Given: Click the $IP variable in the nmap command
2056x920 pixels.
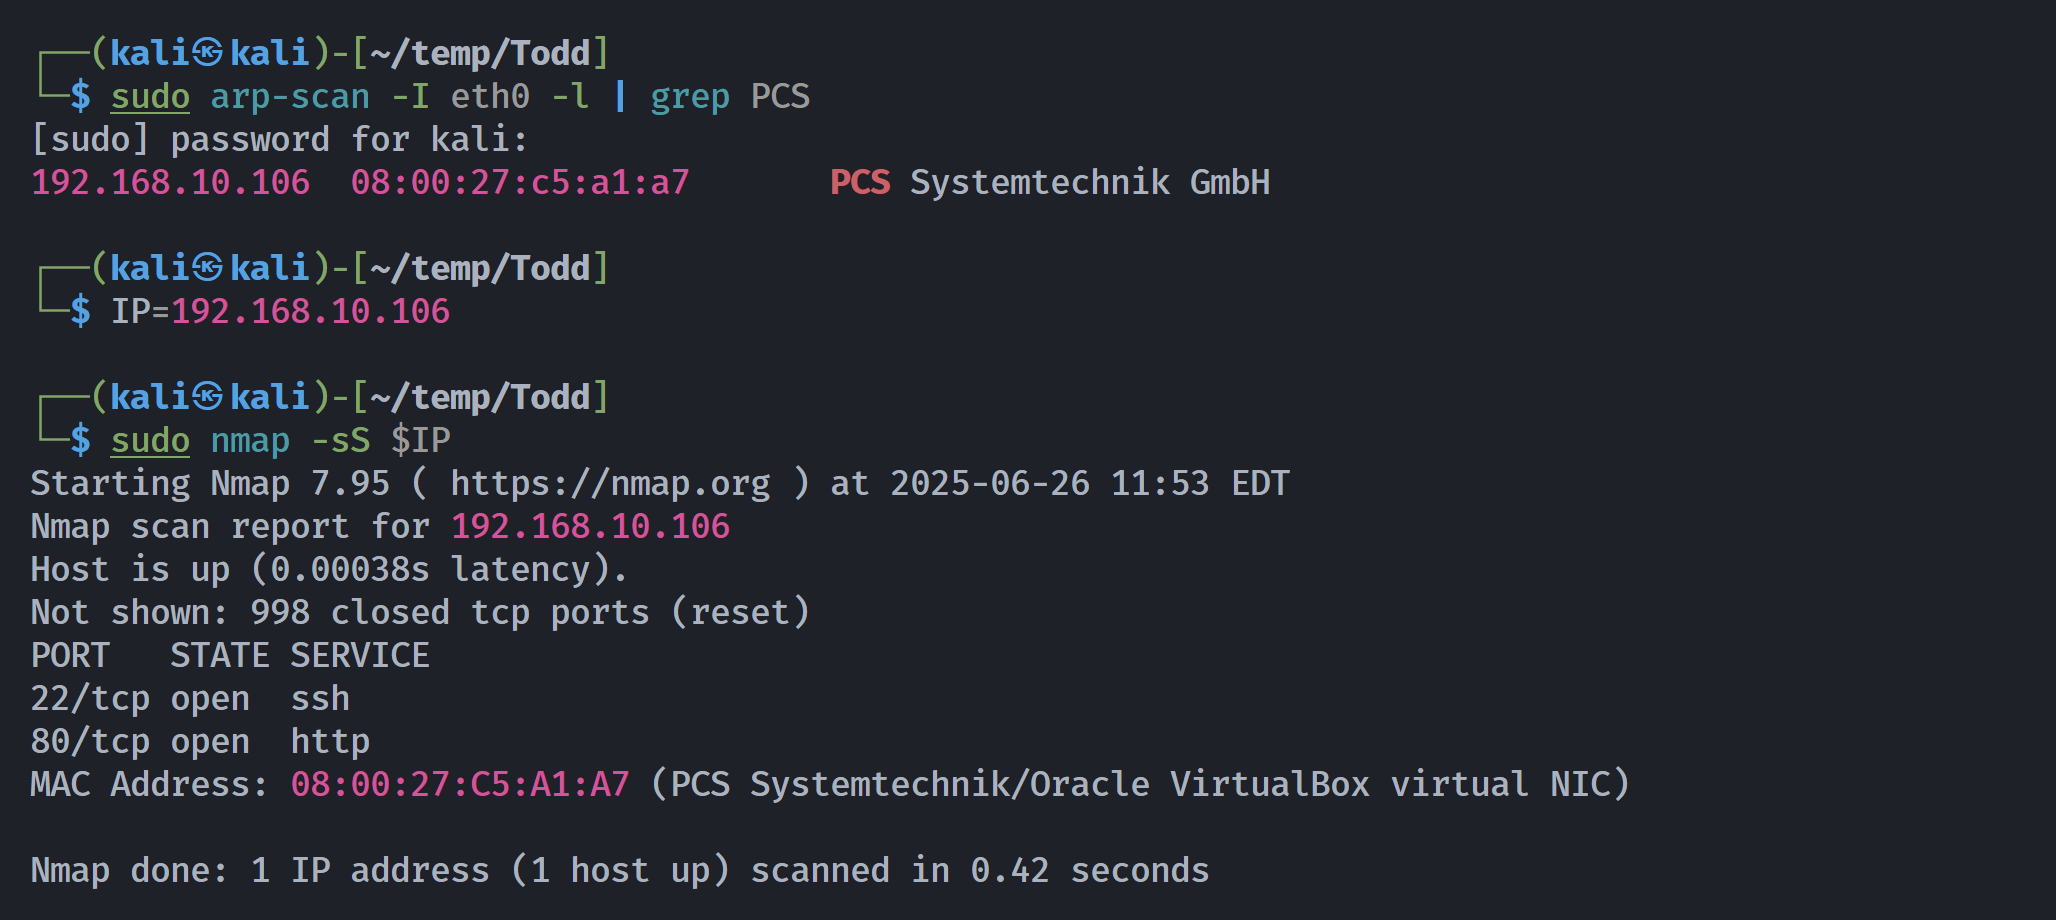Looking at the screenshot, I should click(x=421, y=441).
